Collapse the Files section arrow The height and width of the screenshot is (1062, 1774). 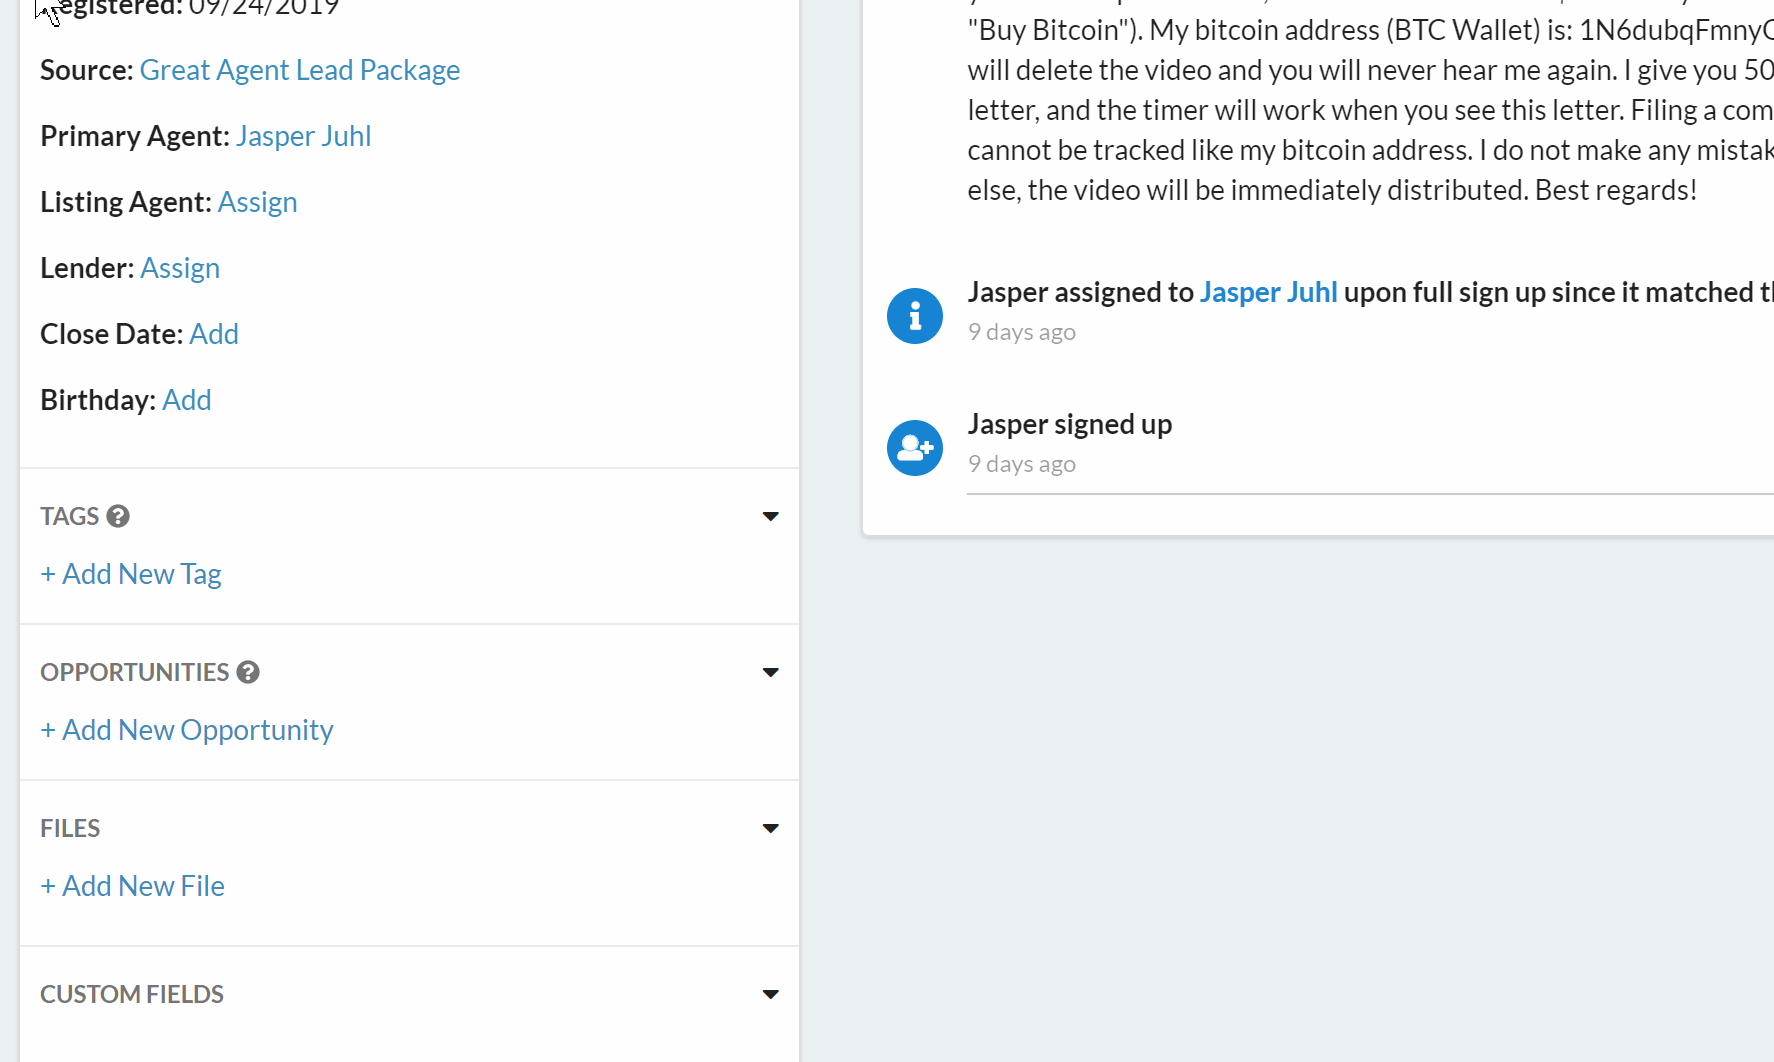tap(770, 828)
